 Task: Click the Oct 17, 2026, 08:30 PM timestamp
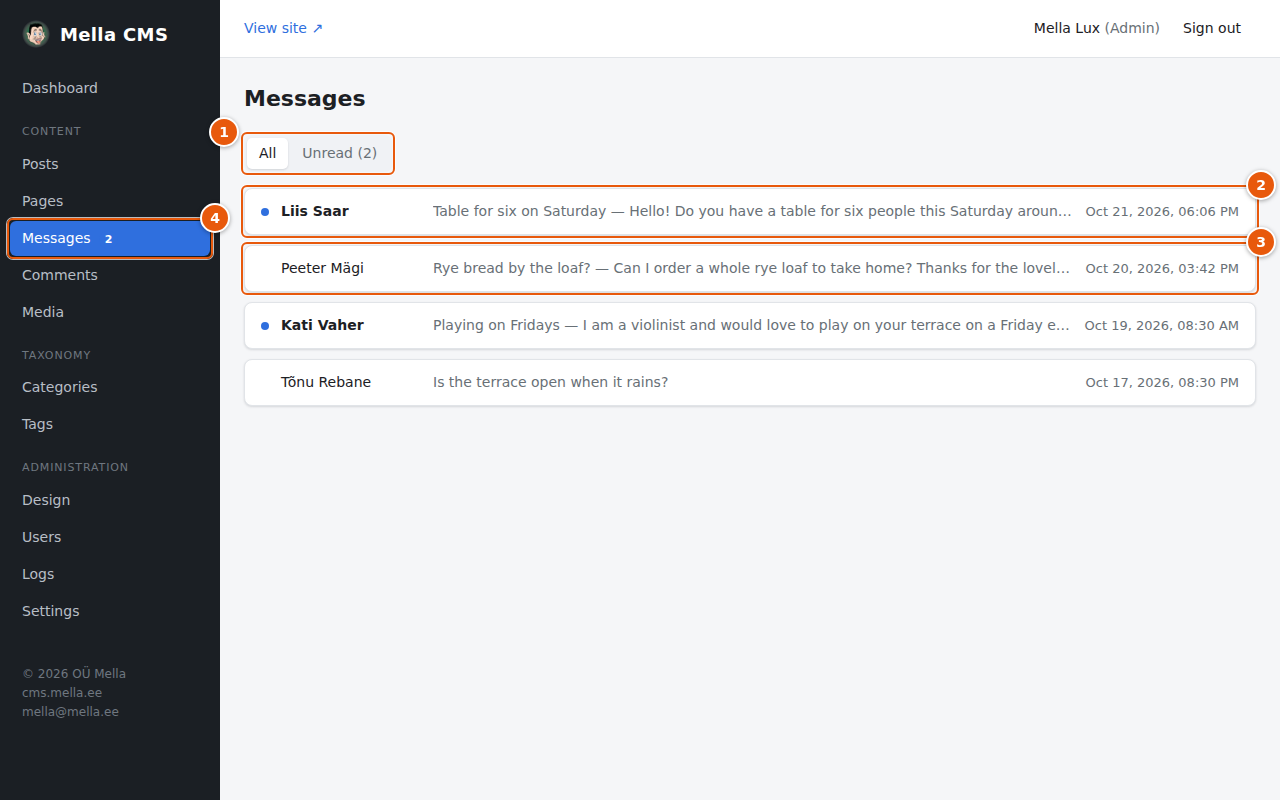tap(1162, 383)
